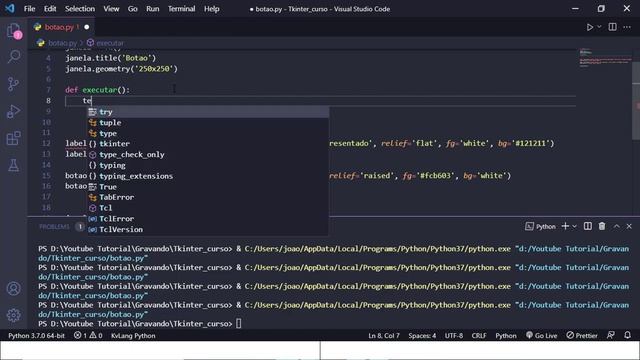Open the Help menu
Screen dimensions: 640x360
tap(211, 9)
